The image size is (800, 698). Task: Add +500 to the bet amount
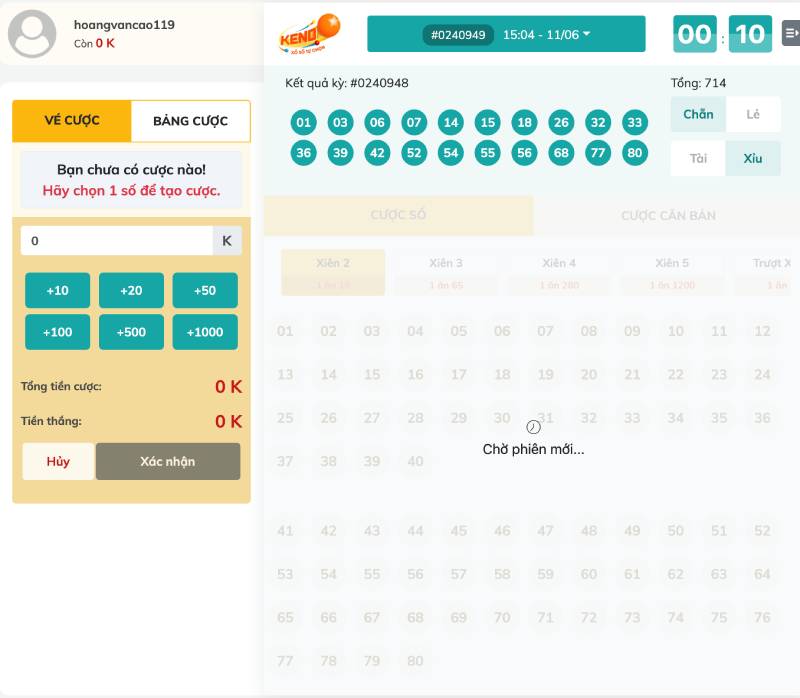(x=131, y=332)
